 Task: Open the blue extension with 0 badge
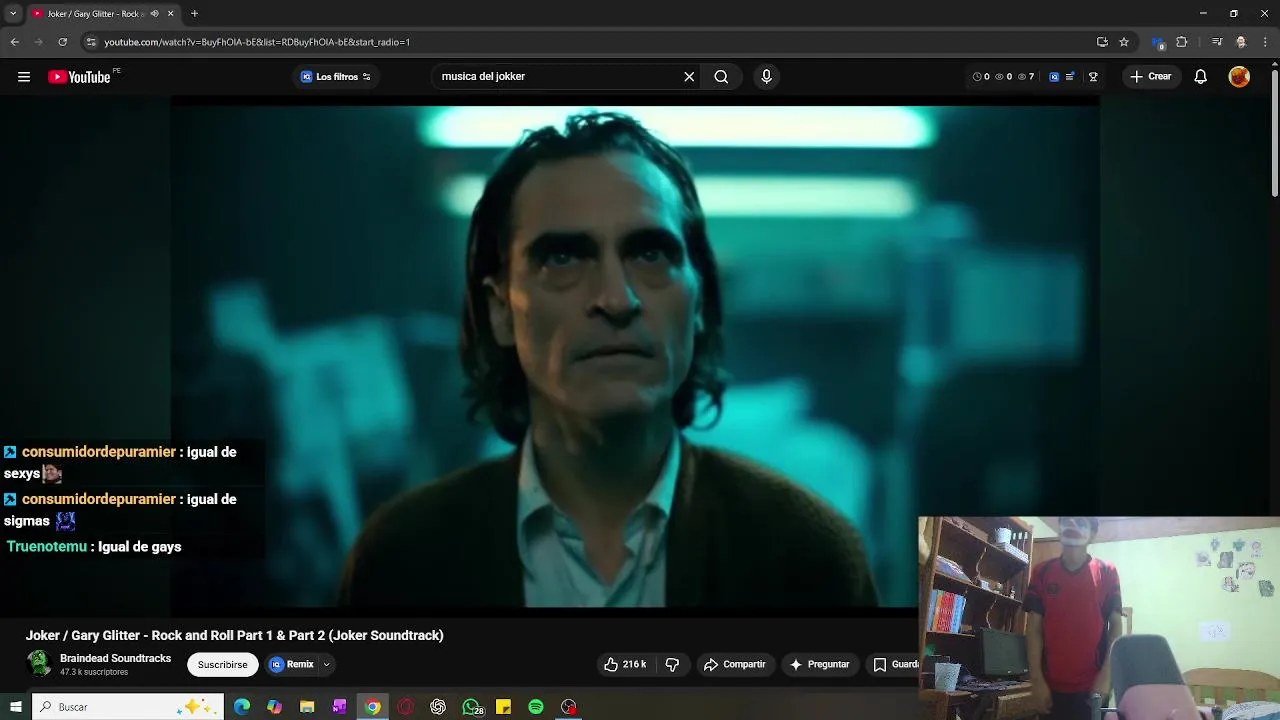tap(1158, 42)
